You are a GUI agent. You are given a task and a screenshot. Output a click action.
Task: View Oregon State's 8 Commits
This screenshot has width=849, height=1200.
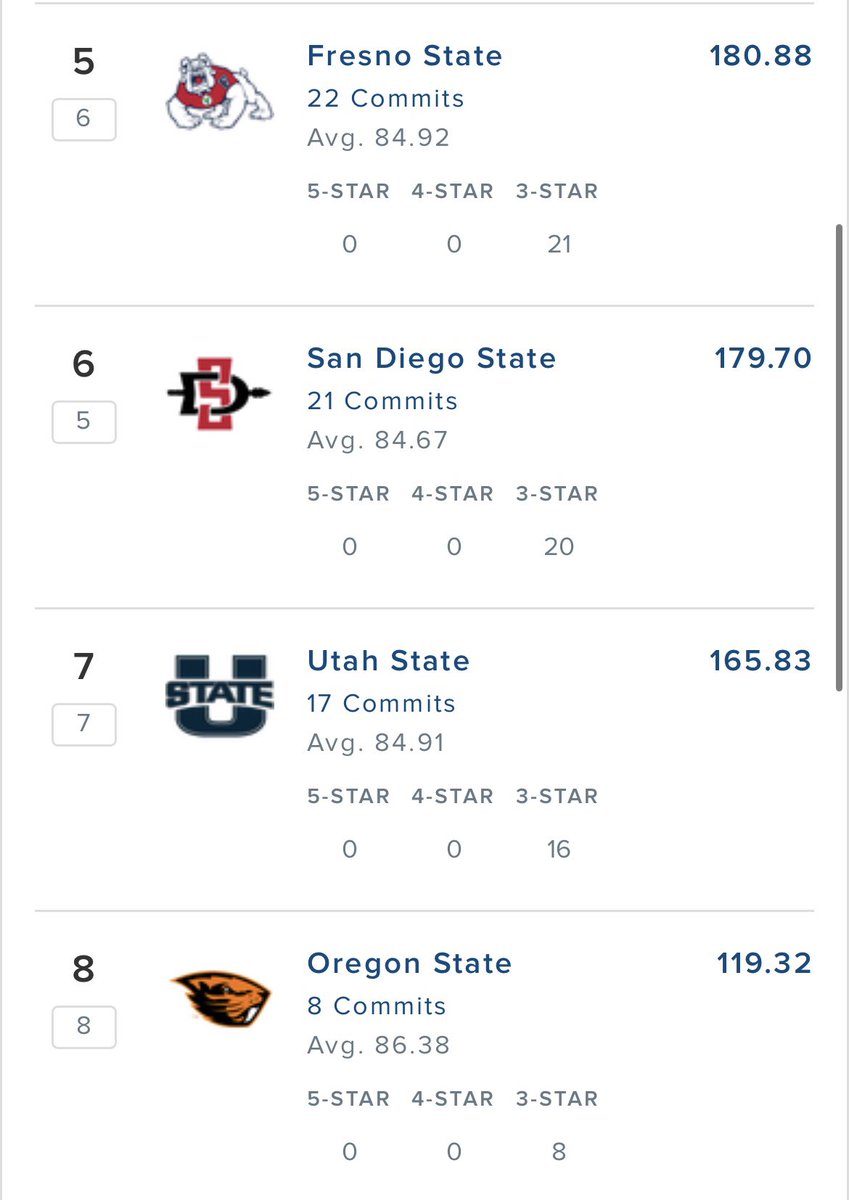(376, 1006)
